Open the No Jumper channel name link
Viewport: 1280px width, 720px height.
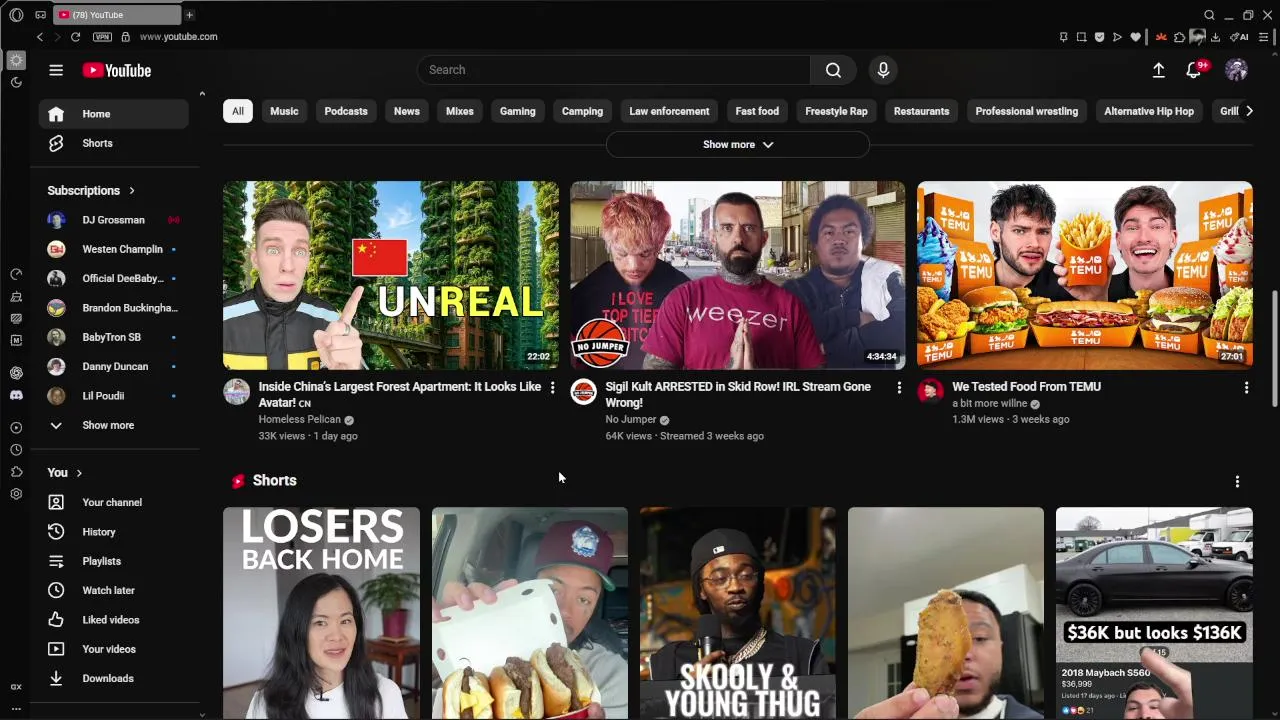click(x=630, y=419)
